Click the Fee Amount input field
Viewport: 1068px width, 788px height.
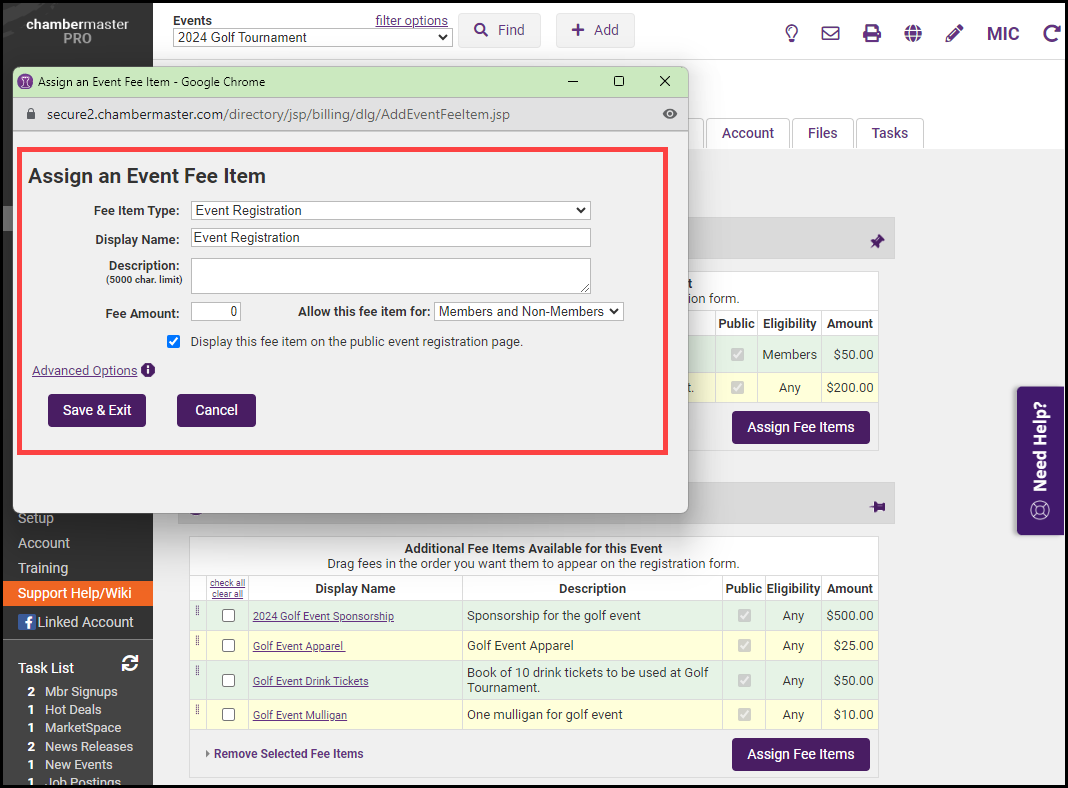[215, 312]
